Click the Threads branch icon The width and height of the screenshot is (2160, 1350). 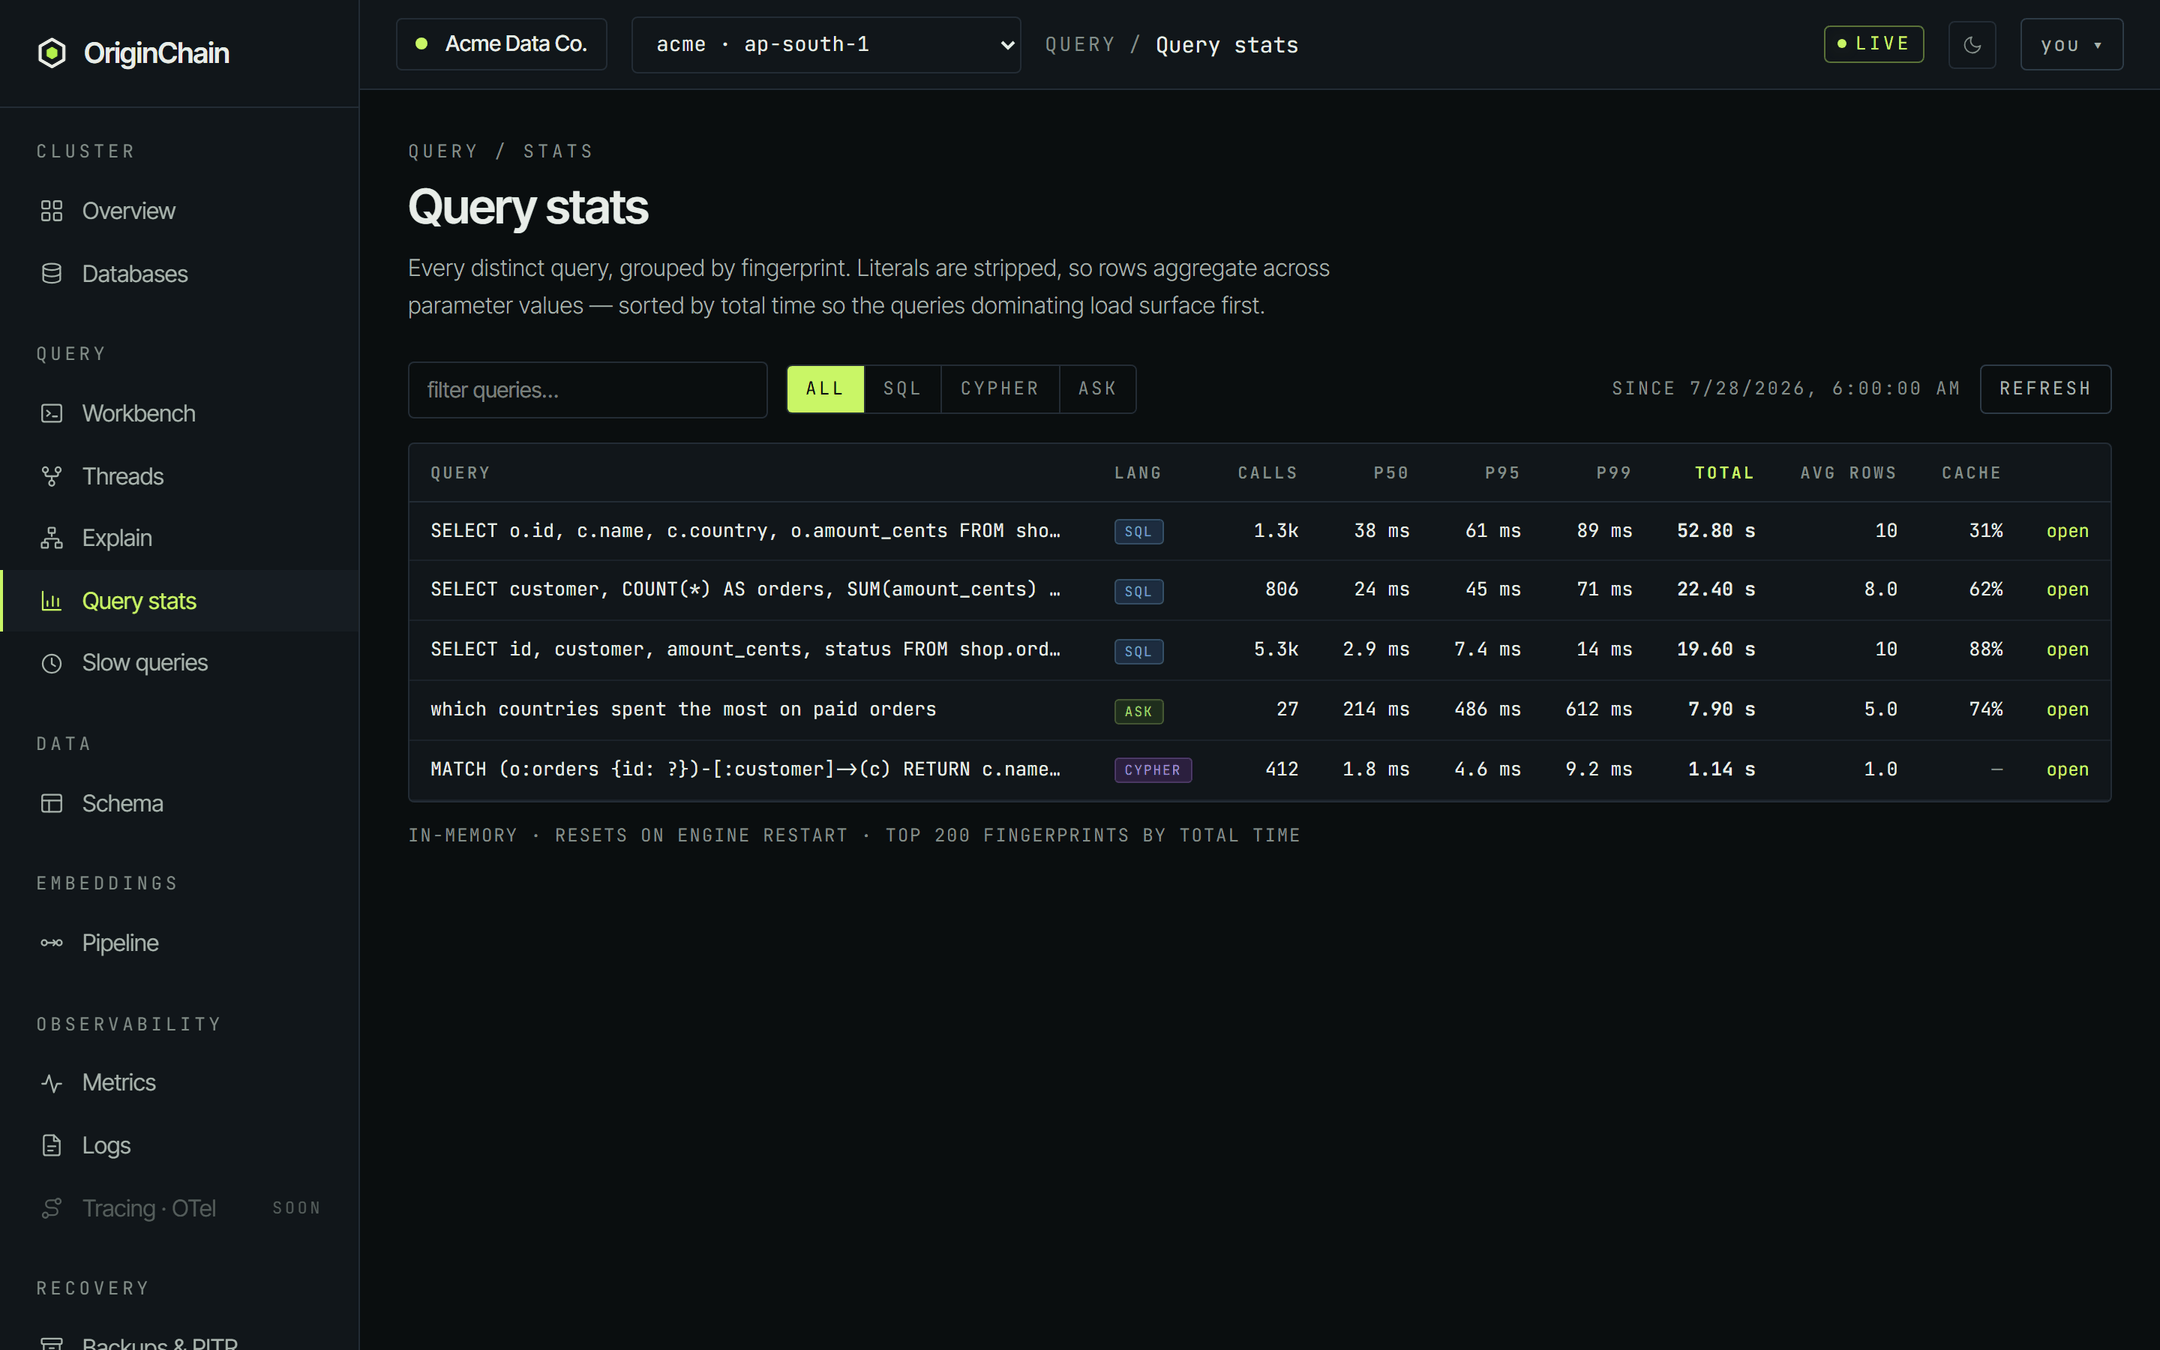pyautogui.click(x=52, y=477)
